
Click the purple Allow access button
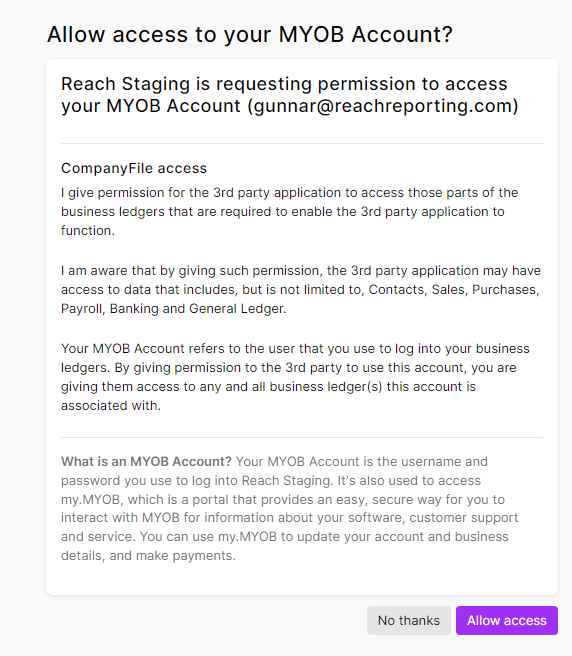pos(507,620)
